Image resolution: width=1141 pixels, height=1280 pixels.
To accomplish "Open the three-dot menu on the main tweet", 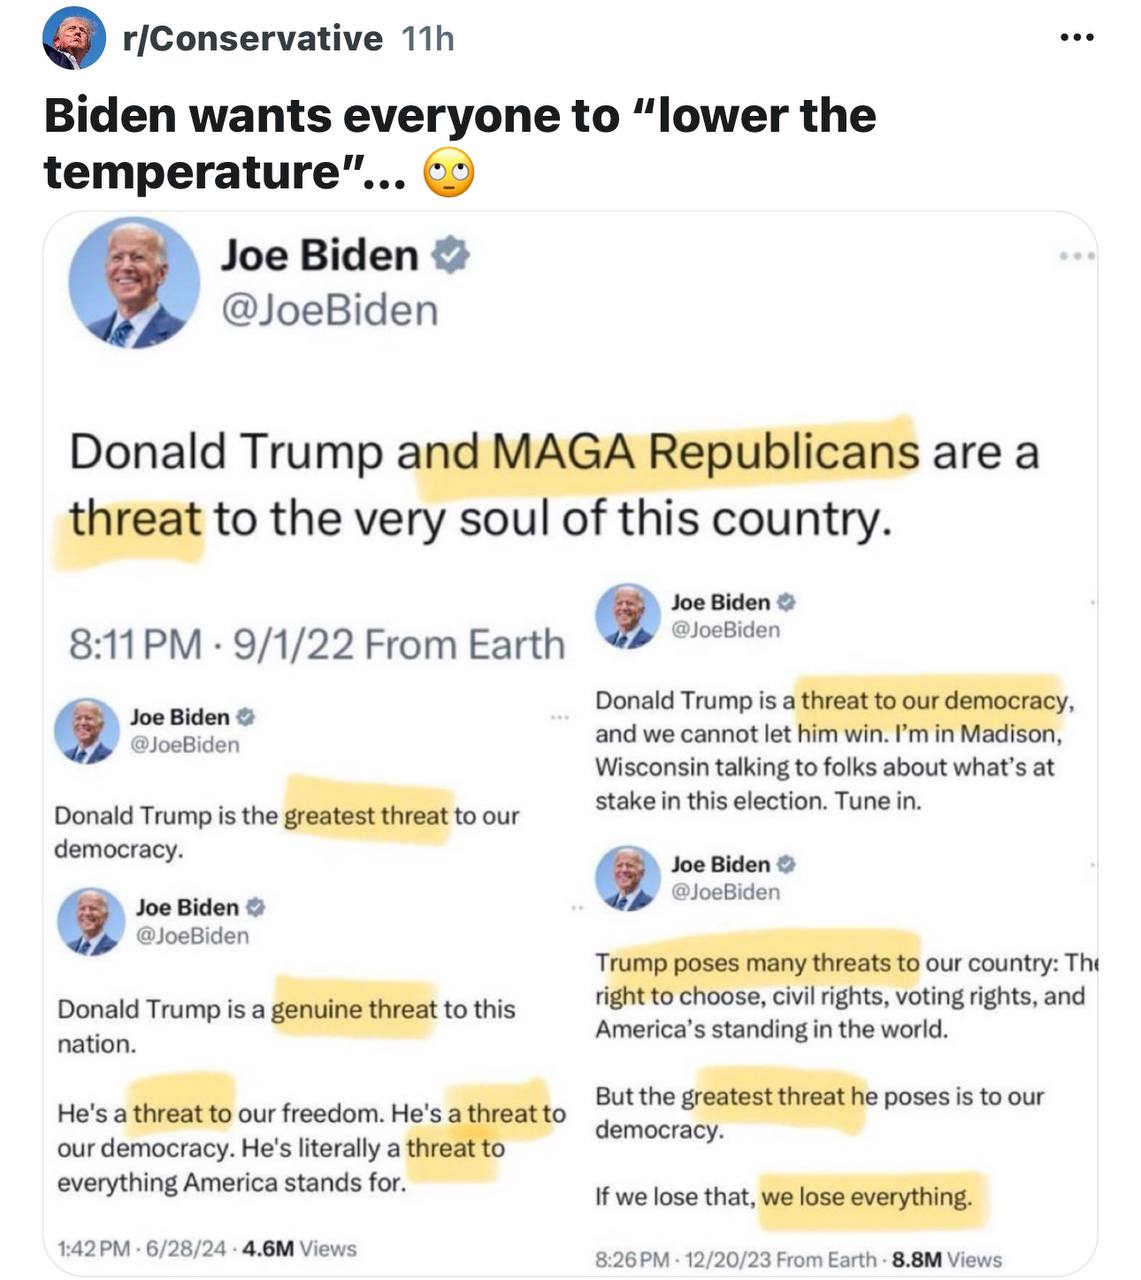I will click(1078, 257).
